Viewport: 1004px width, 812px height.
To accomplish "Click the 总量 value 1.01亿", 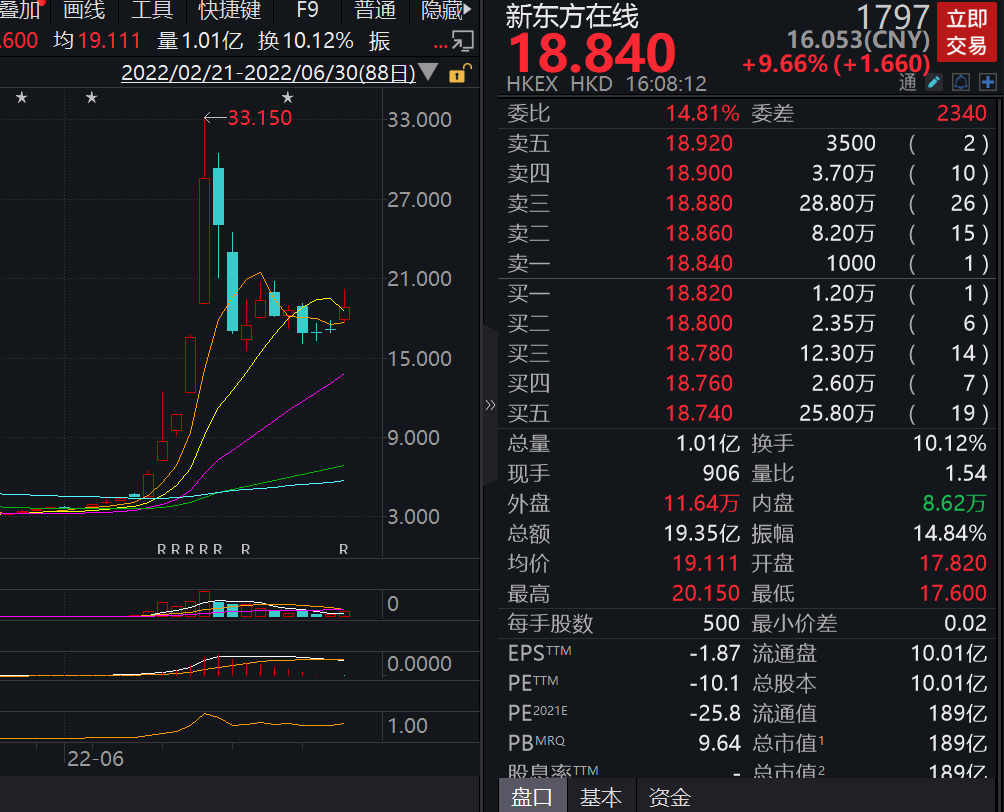I will pos(708,443).
